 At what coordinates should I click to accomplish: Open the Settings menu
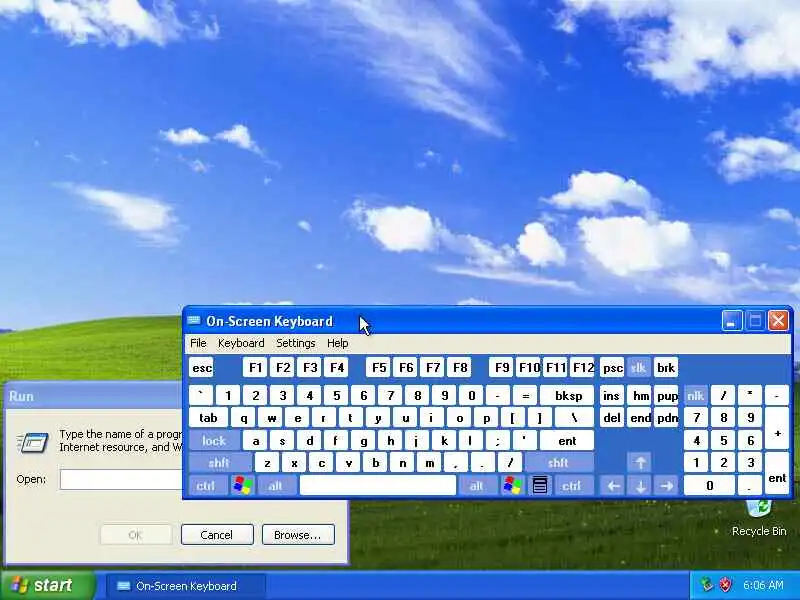[x=295, y=343]
